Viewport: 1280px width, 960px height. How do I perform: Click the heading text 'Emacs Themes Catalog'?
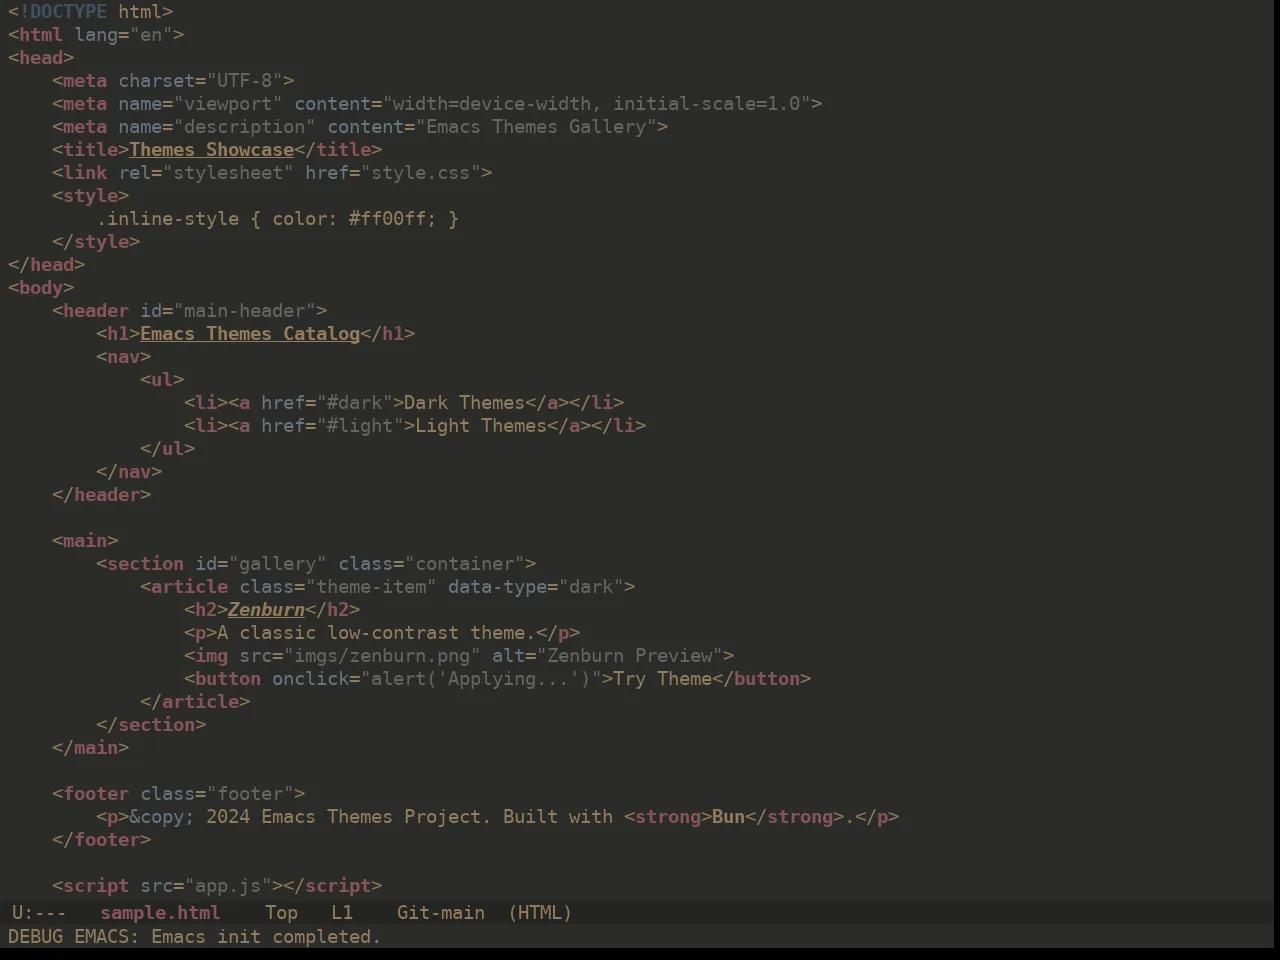(x=250, y=334)
